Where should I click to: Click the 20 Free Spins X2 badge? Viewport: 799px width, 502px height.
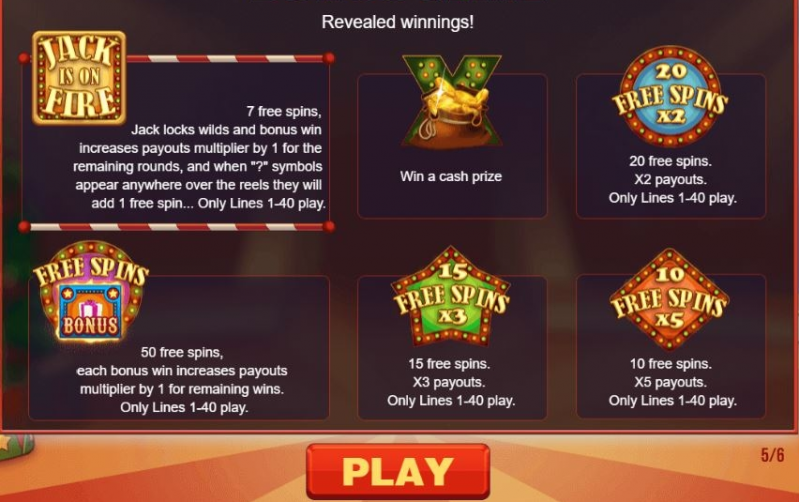click(x=670, y=96)
